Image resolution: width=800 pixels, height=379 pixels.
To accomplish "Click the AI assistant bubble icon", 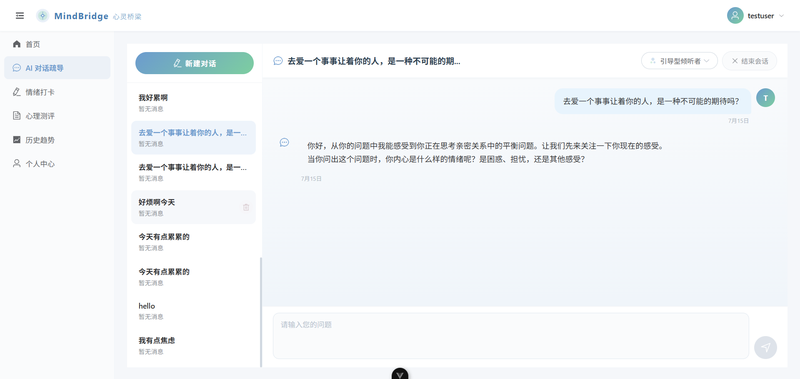I will [x=284, y=142].
